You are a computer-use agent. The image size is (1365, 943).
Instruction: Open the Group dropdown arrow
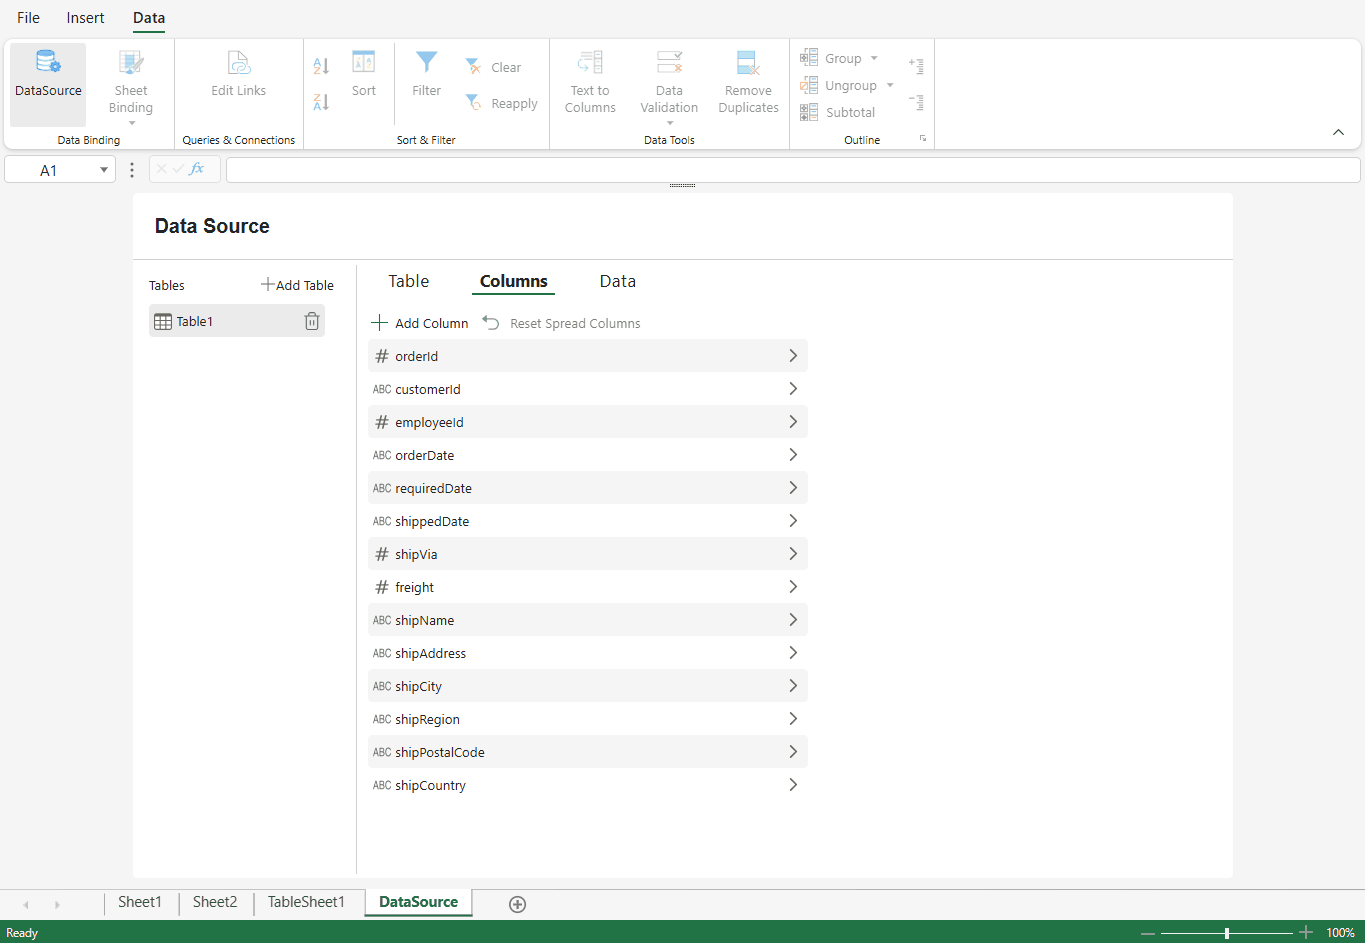[x=874, y=58]
